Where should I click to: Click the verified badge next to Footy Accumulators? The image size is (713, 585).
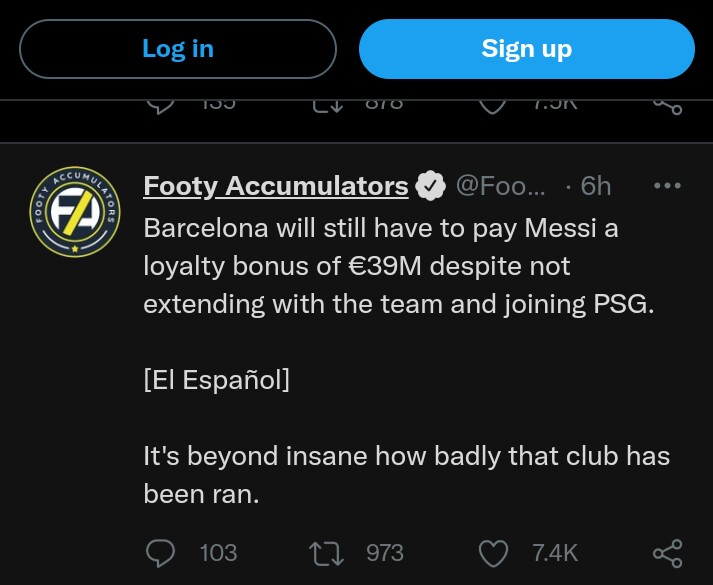coord(430,185)
